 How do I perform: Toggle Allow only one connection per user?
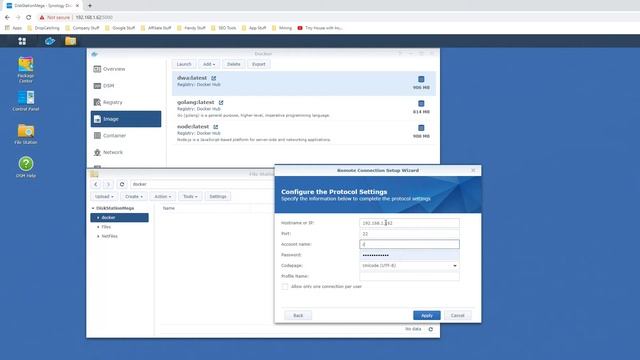tap(285, 287)
